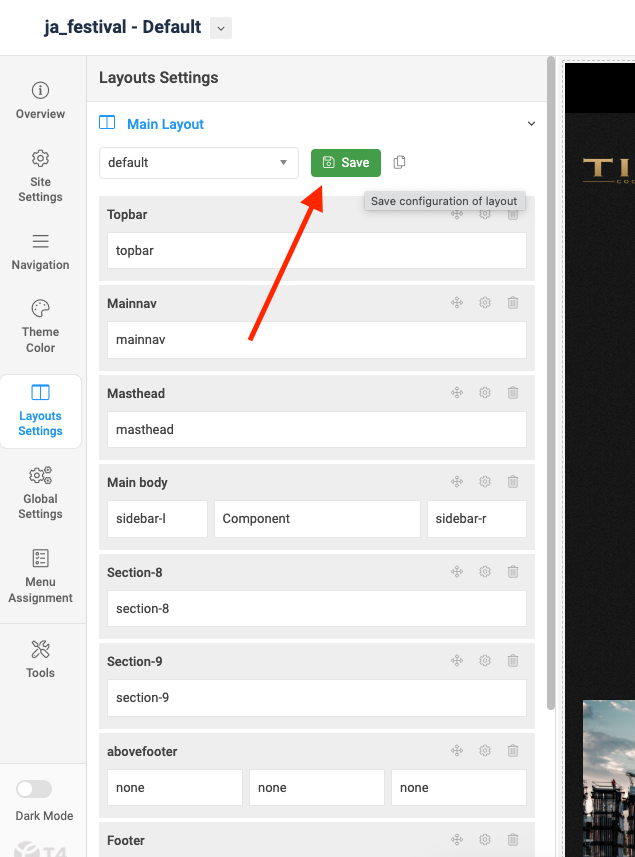635x857 pixels.
Task: Delete the abovefooter row with trash icon
Action: [x=513, y=751]
